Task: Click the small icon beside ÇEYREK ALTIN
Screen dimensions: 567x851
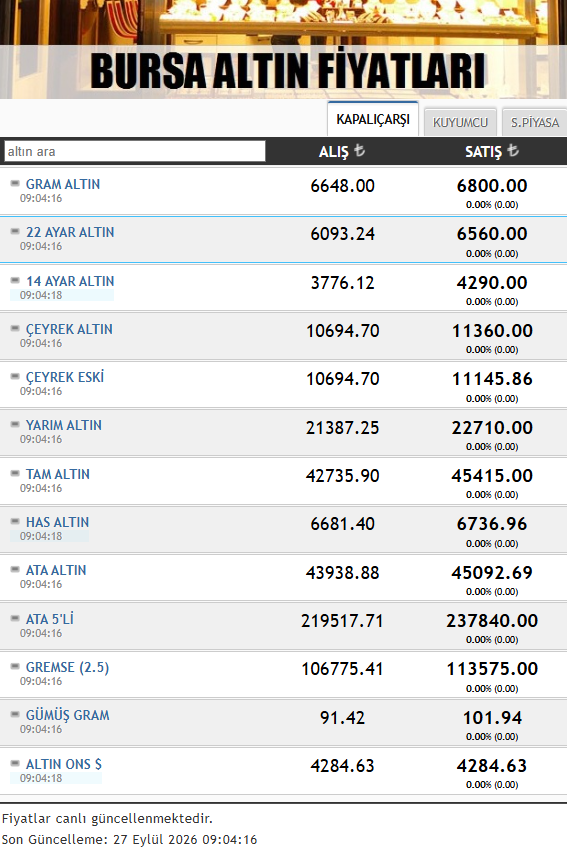Action: coord(15,328)
